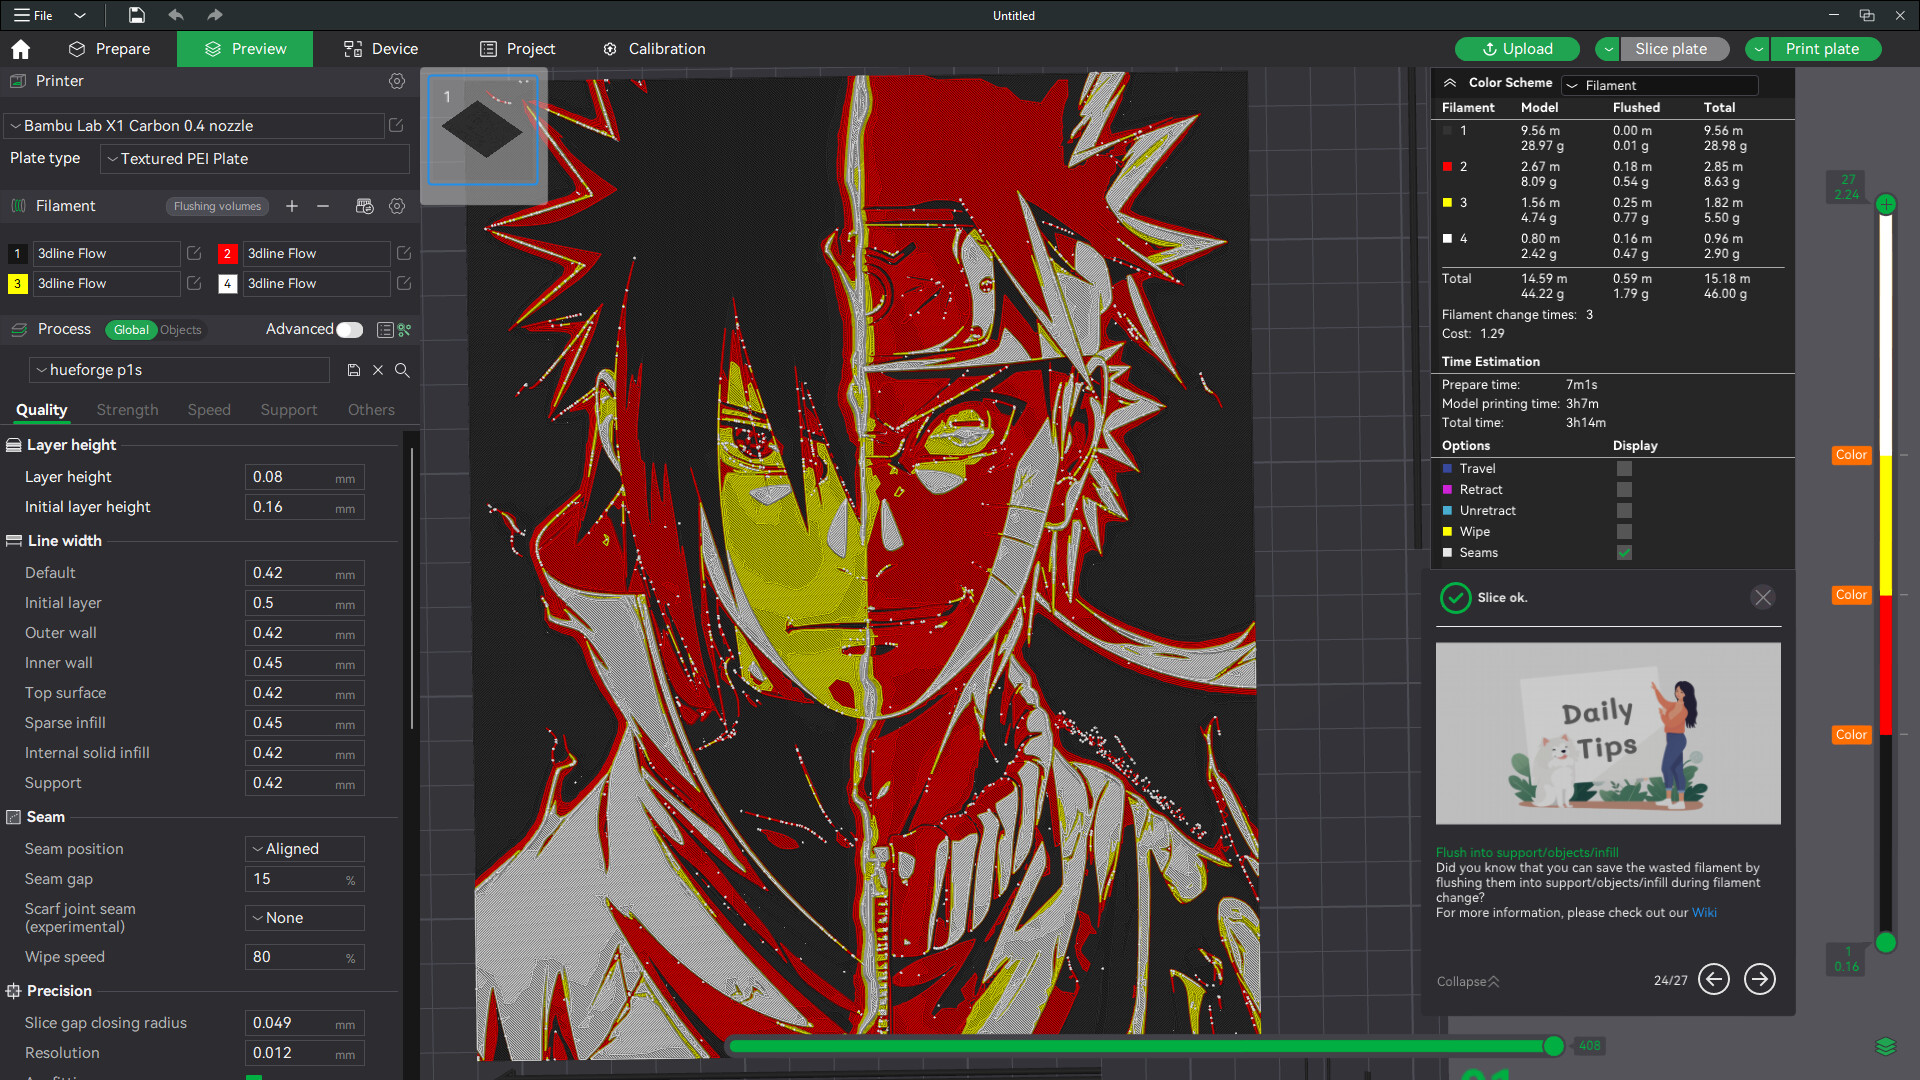Collapse the Color Scheme panel
1920x1080 pixels.
pos(1449,83)
